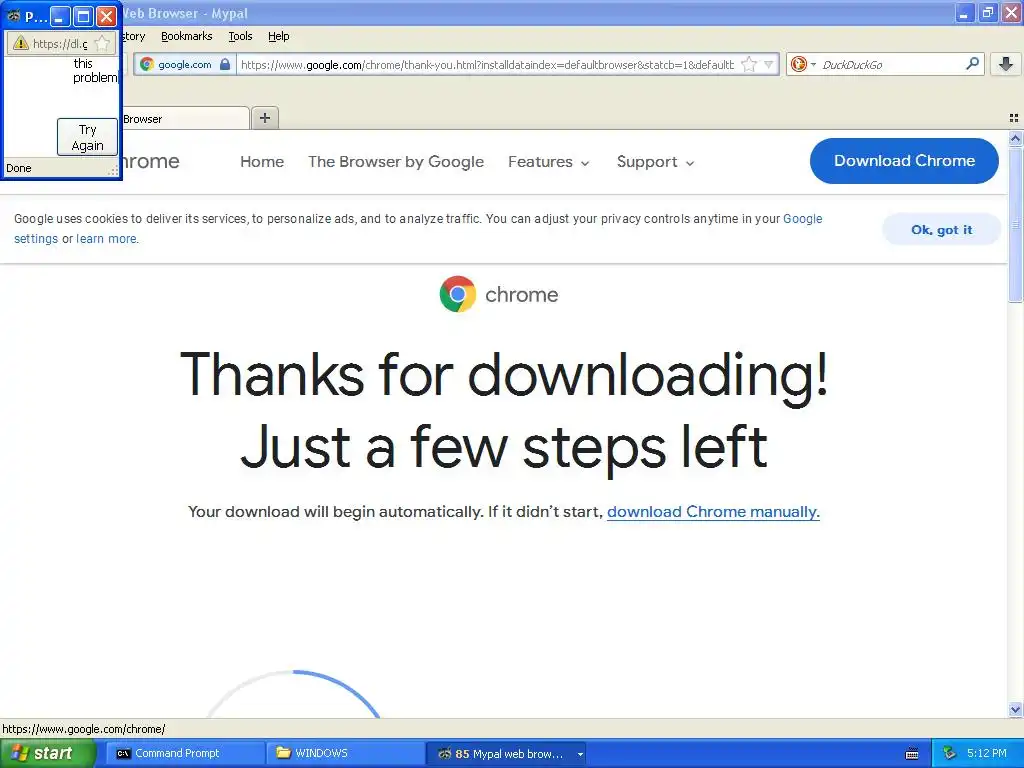Image resolution: width=1024 pixels, height=768 pixels.
Task: Click the google.com site identity icon
Action: (x=147, y=64)
